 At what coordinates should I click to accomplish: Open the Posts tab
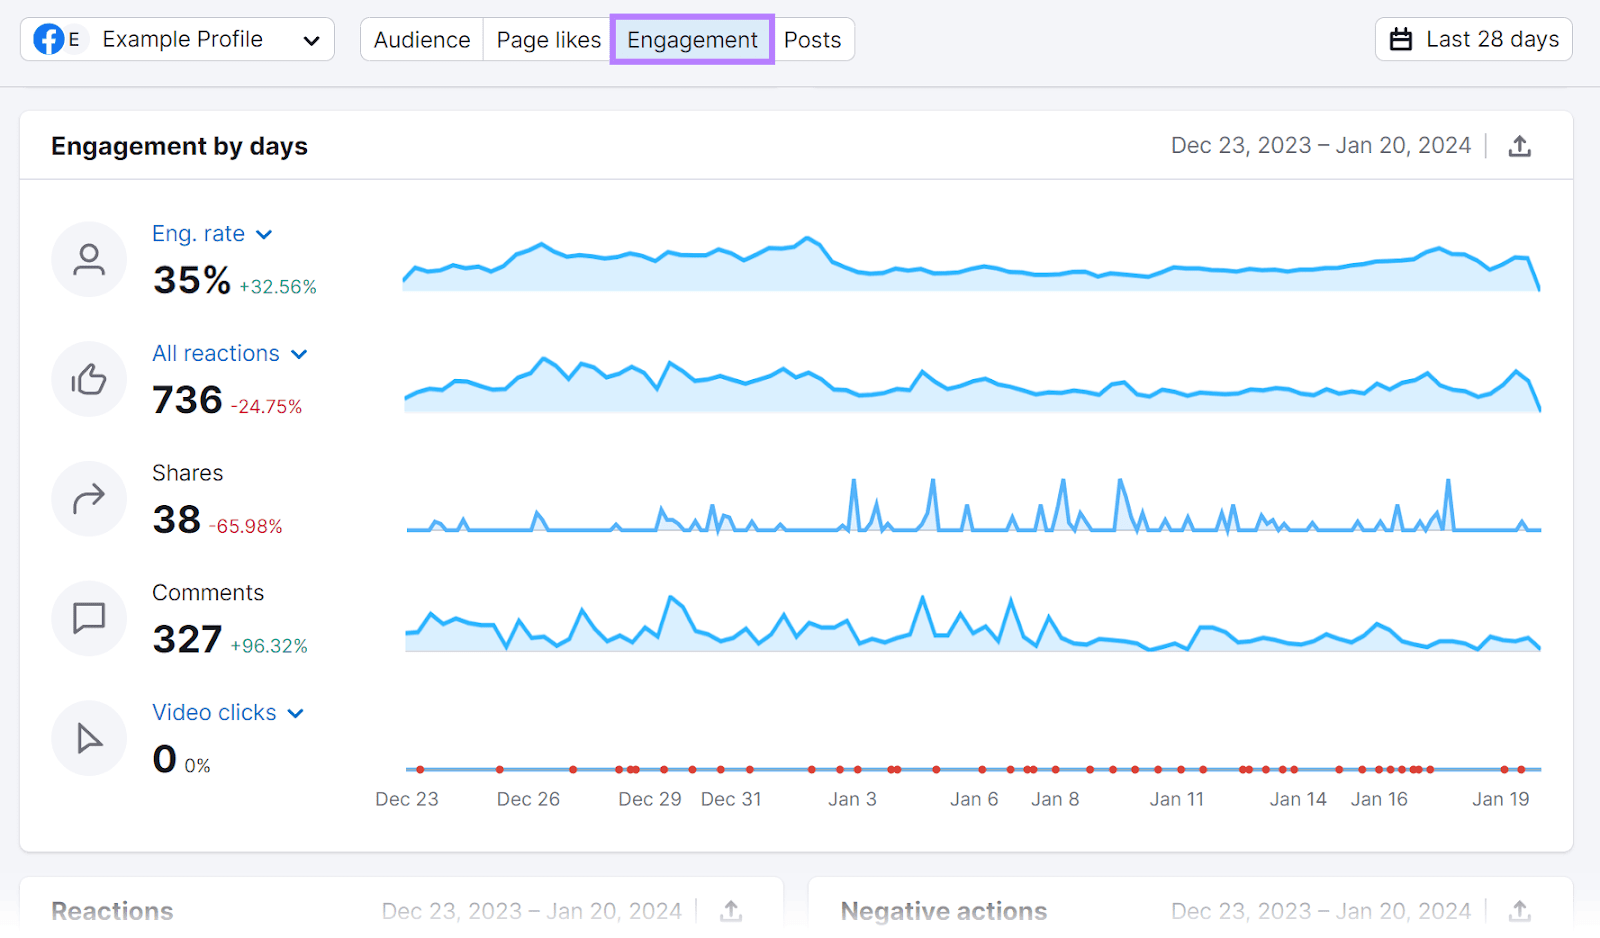pyautogui.click(x=812, y=39)
